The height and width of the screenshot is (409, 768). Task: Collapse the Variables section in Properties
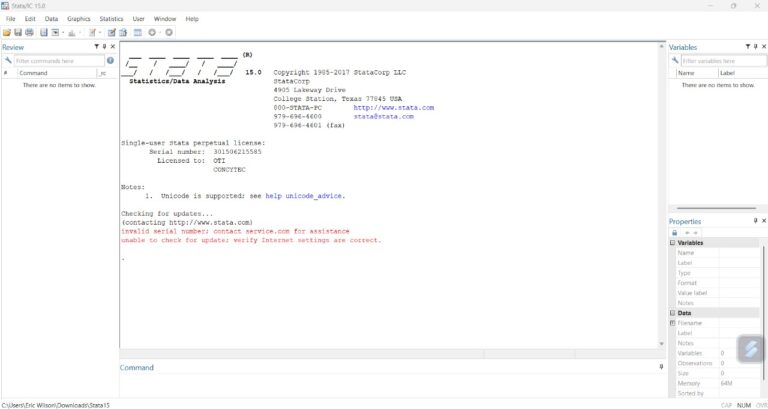click(673, 243)
